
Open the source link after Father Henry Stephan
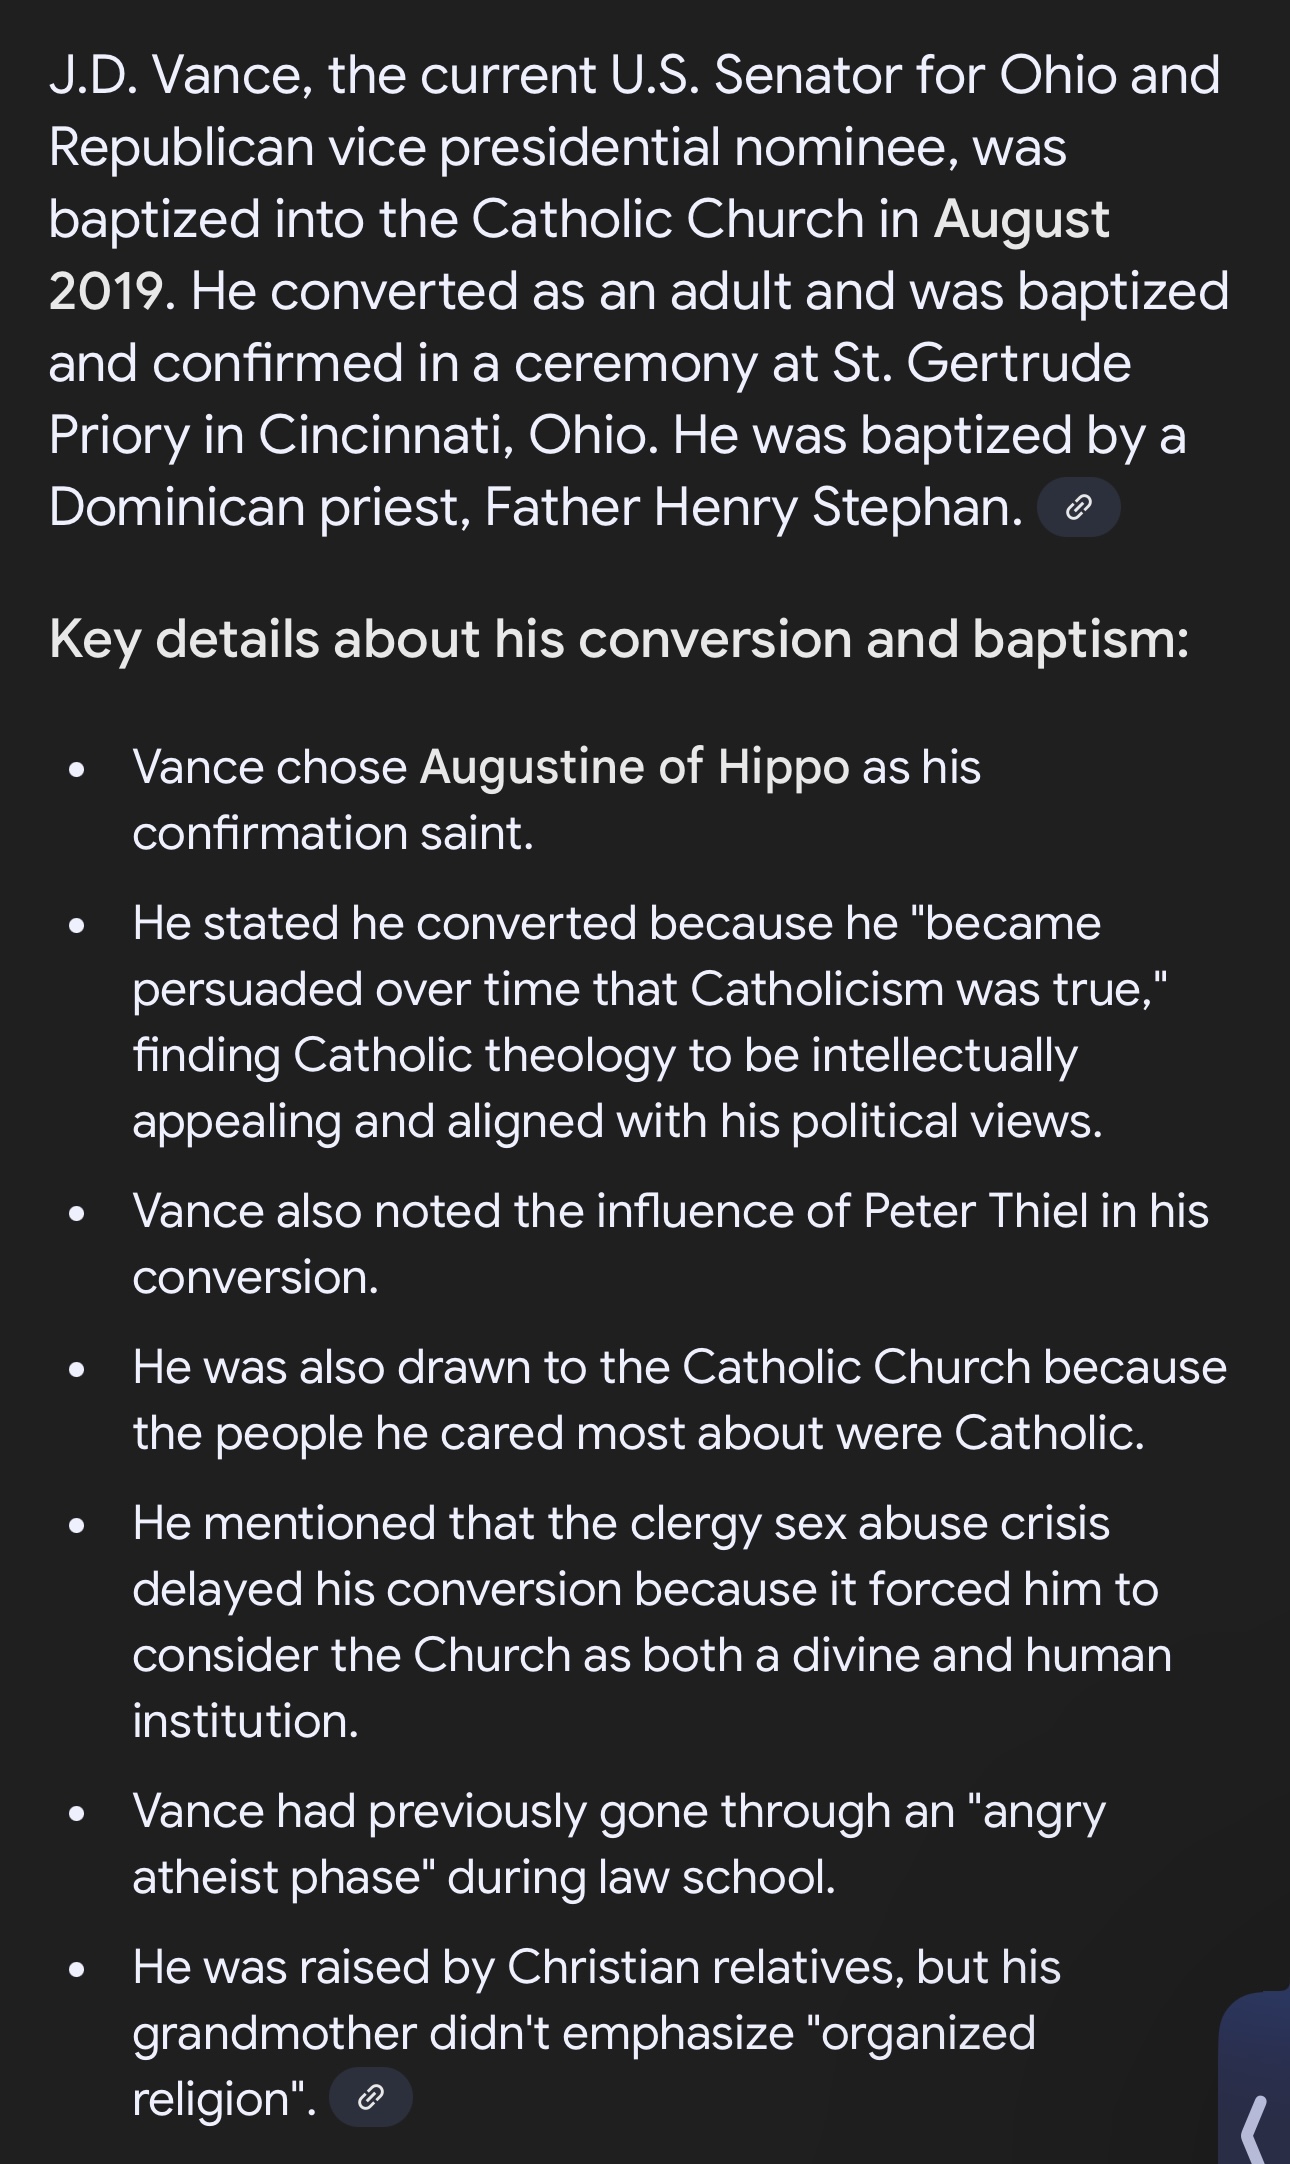[1078, 508]
